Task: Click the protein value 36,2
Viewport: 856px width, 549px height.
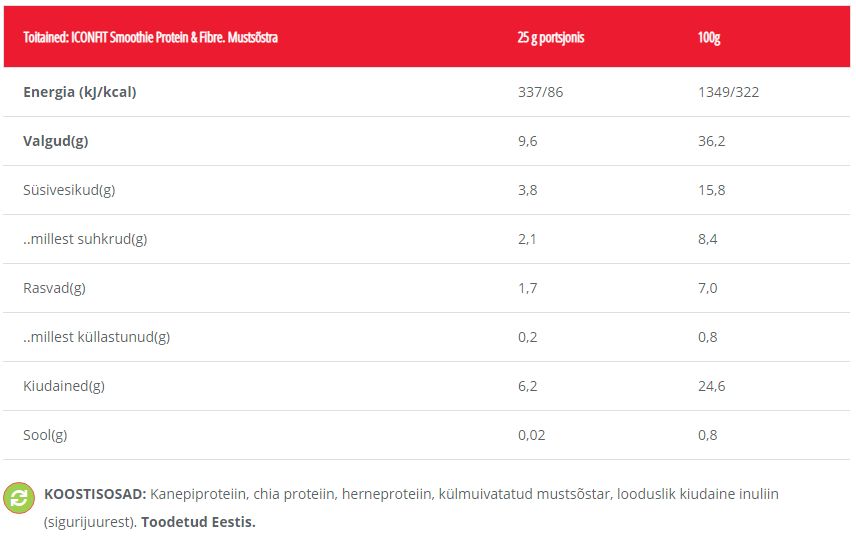Action: pyautogui.click(x=711, y=141)
